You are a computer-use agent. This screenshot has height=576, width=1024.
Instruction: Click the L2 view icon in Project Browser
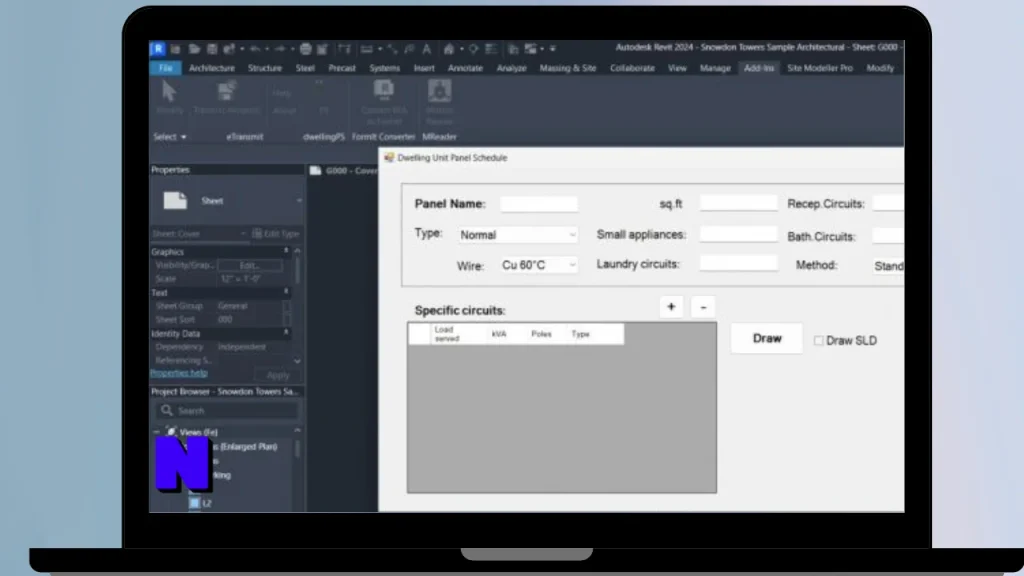point(195,503)
